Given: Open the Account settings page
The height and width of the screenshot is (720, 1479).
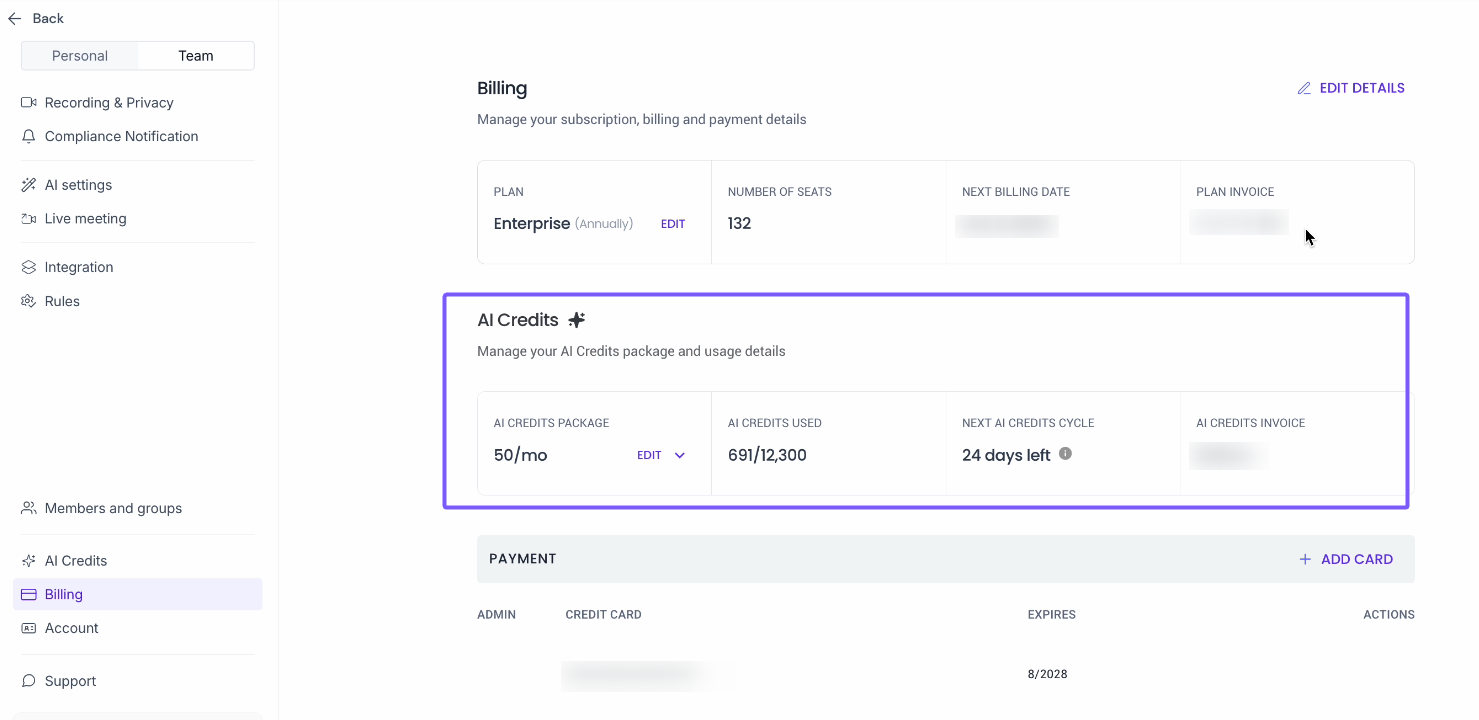Looking at the screenshot, I should click(71, 628).
